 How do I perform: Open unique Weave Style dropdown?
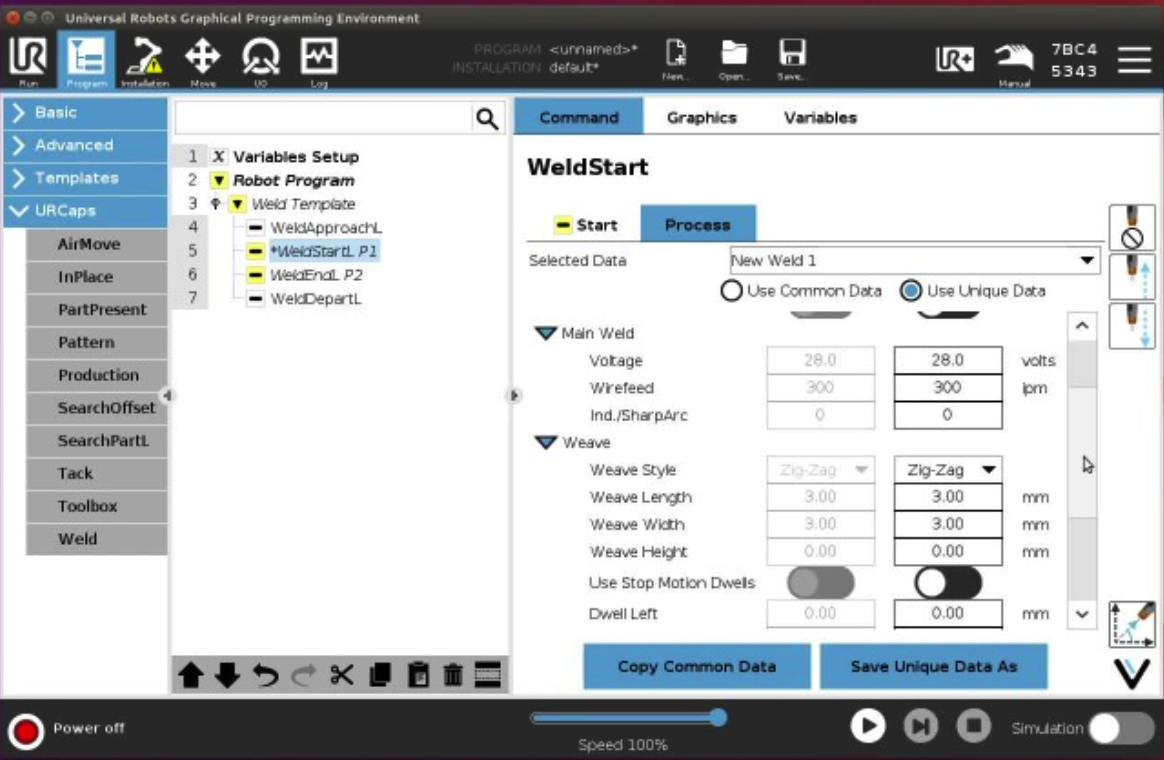click(x=948, y=470)
